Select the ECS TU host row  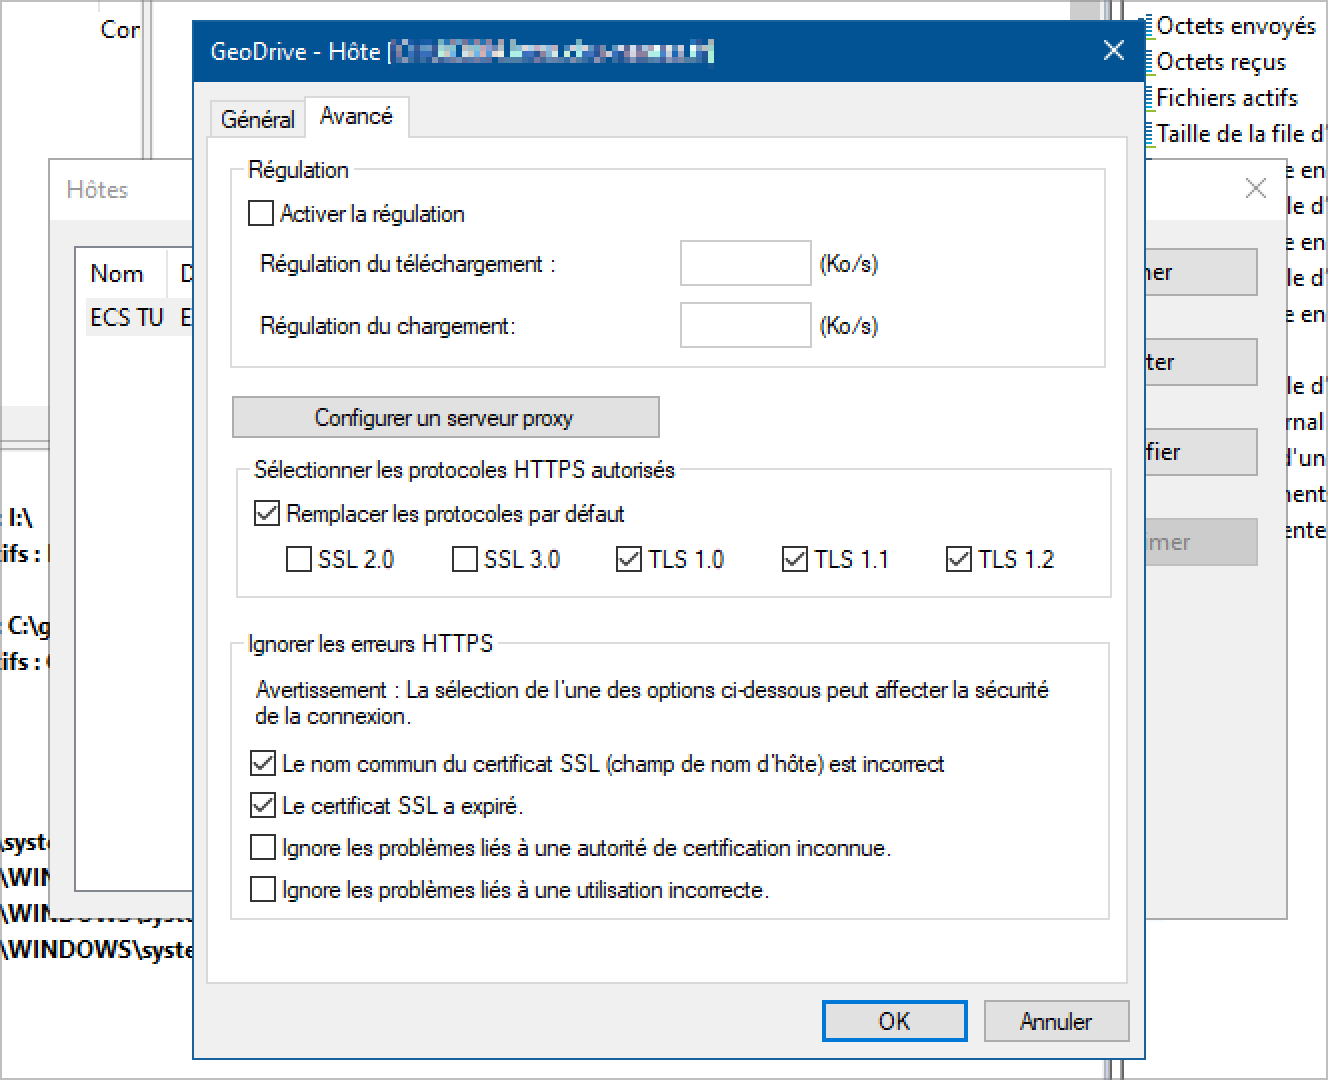tap(126, 317)
